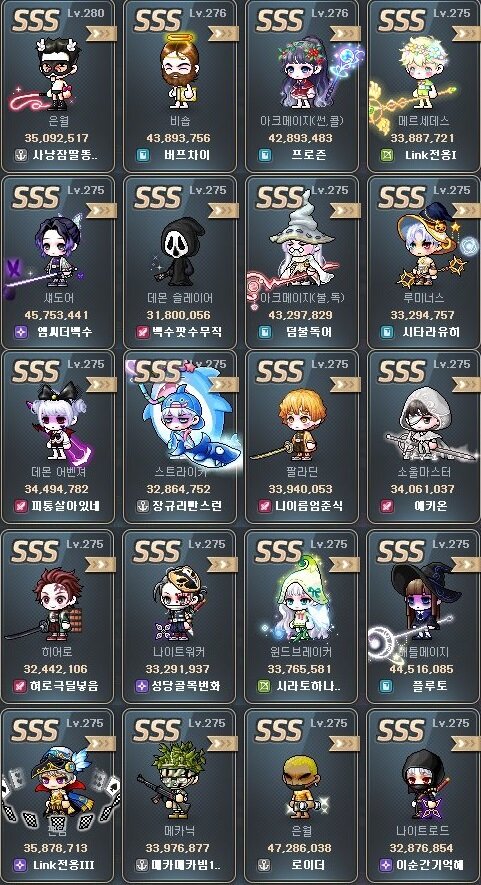Click the character name 시타라유히
Viewport: 481px width, 885px height.
pyautogui.click(x=429, y=332)
